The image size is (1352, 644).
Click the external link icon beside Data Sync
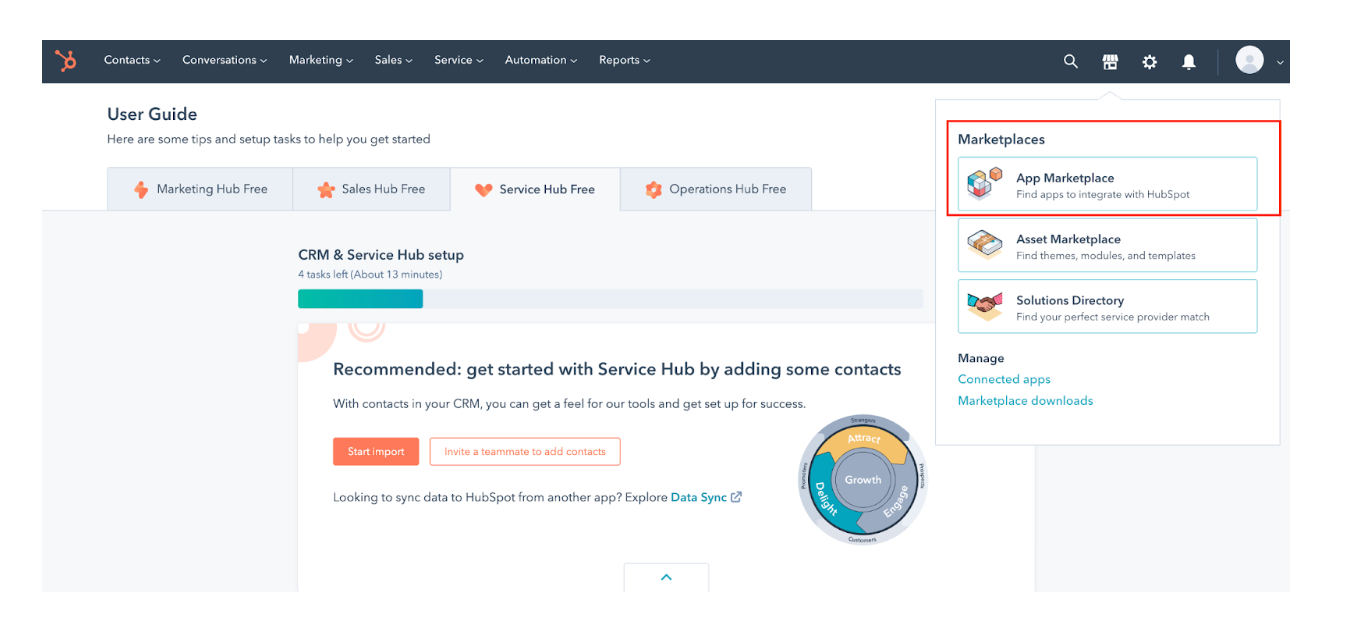pos(737,497)
